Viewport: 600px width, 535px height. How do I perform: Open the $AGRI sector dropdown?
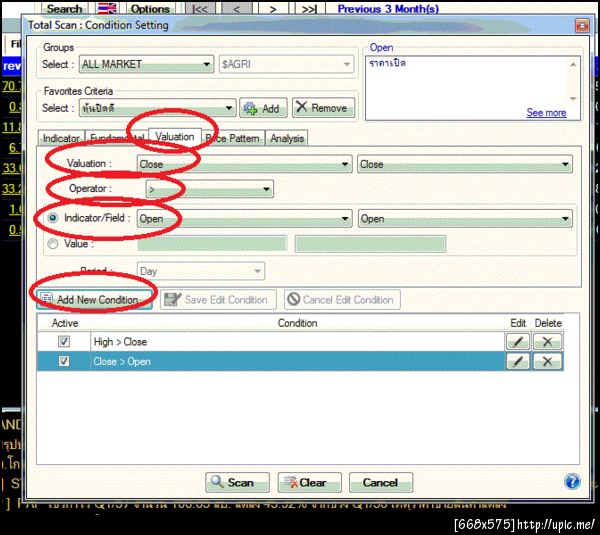click(286, 64)
